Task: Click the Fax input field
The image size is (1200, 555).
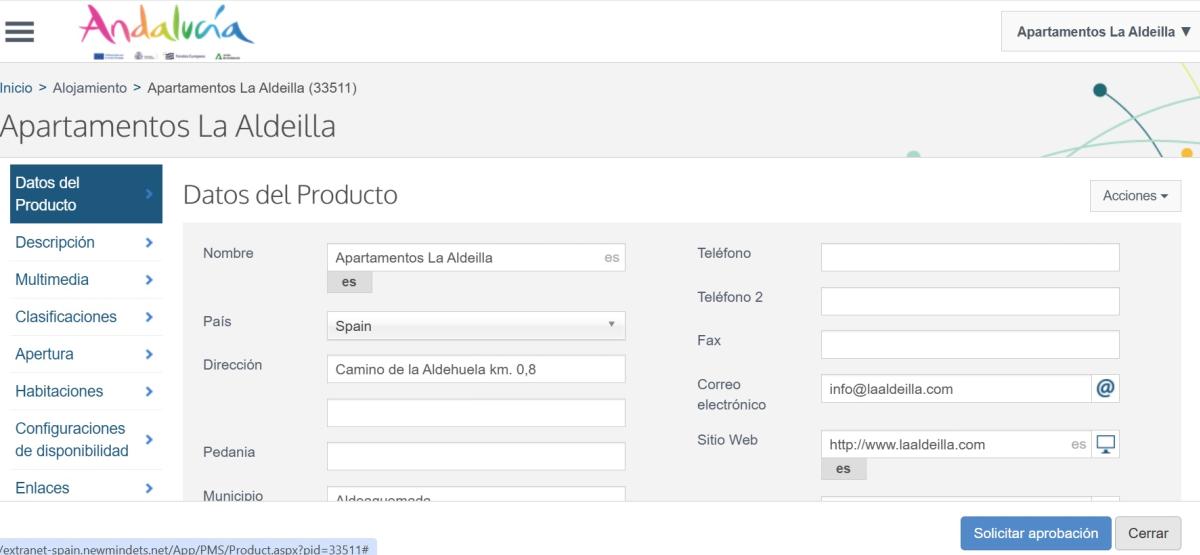Action: (x=970, y=345)
